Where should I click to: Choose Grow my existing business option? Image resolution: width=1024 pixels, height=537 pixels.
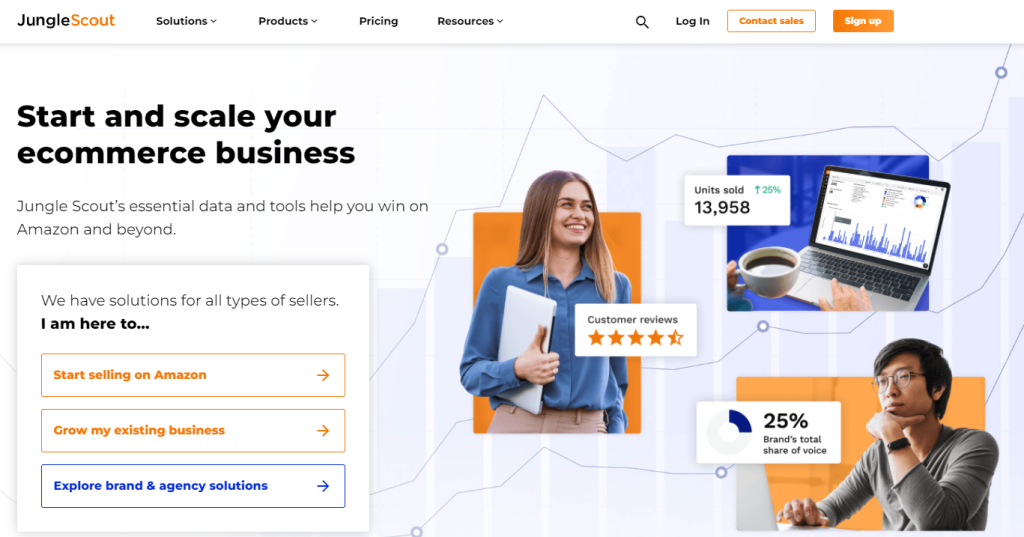(193, 431)
